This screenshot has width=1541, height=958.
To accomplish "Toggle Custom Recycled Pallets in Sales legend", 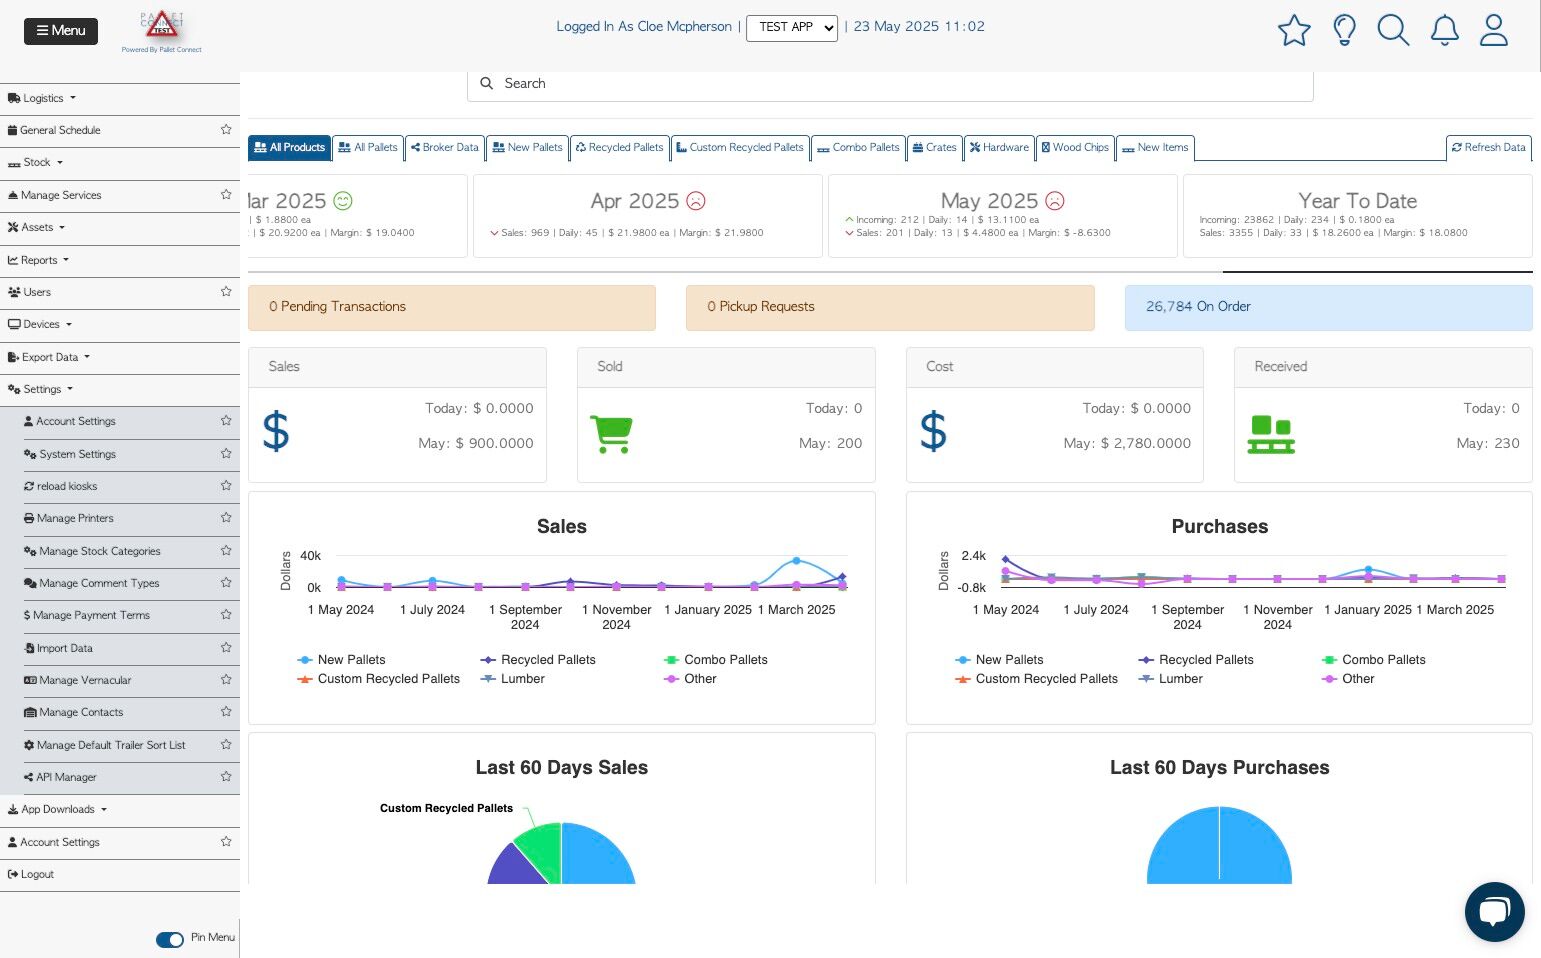I will pos(379,679).
